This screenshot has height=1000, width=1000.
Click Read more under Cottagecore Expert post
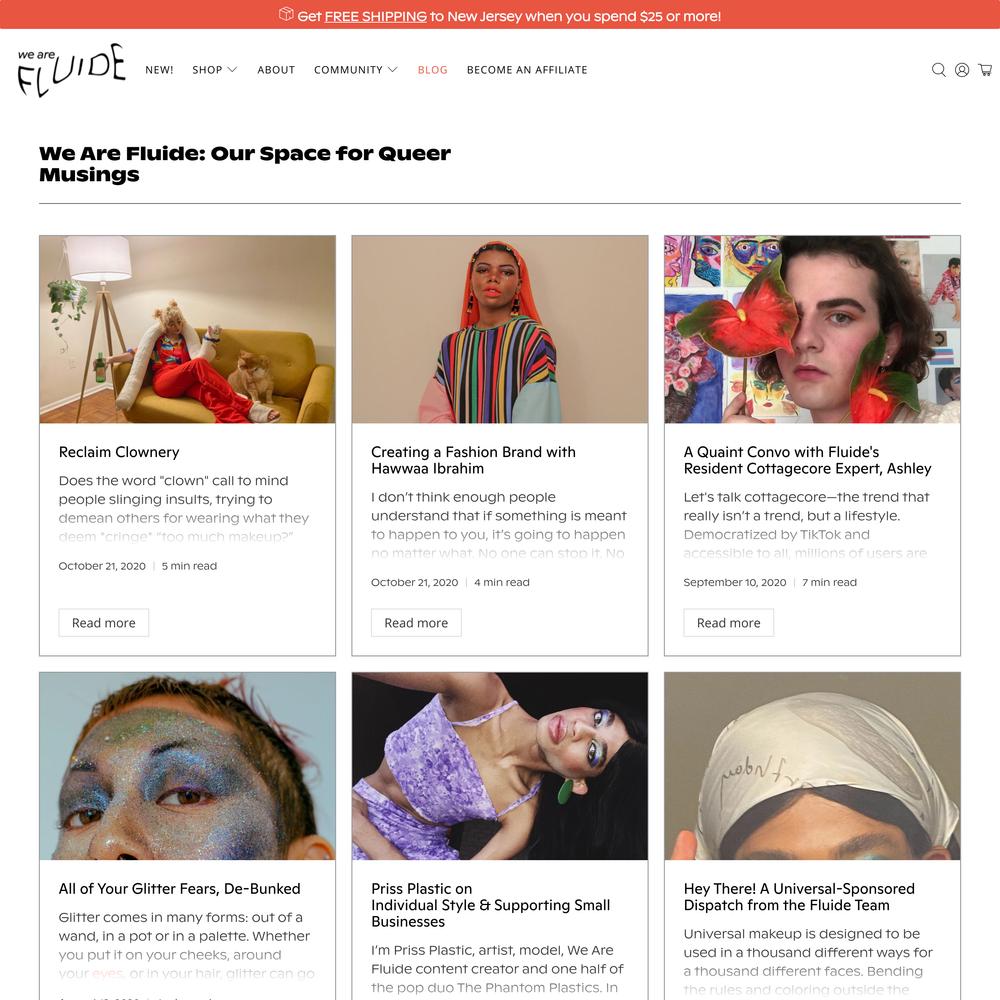tap(728, 622)
